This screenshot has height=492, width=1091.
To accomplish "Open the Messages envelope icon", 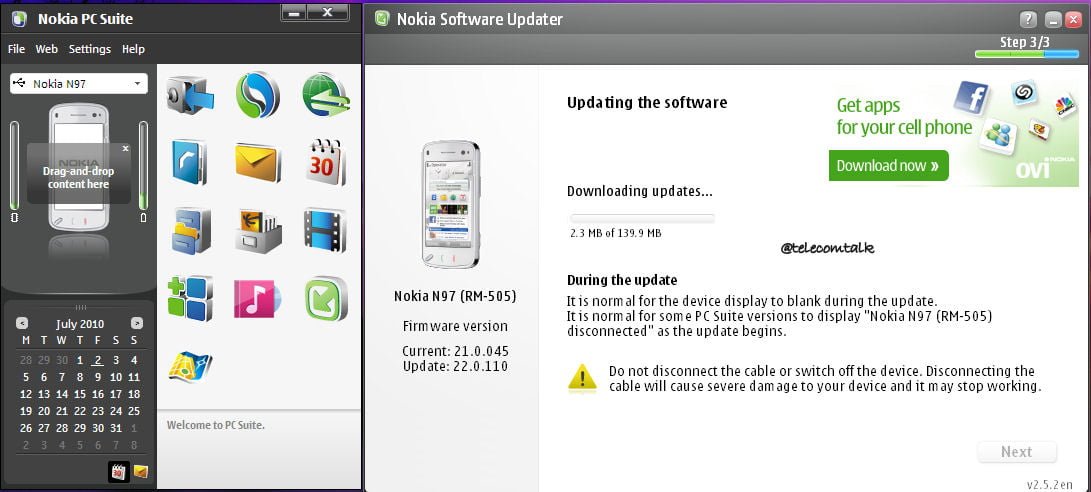I will tap(257, 162).
